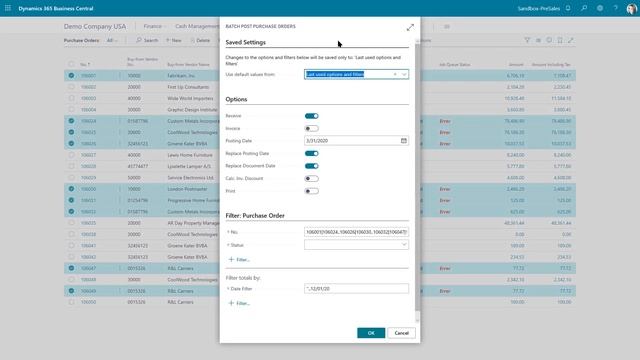Open the Posting Date calendar picker icon
The height and width of the screenshot is (360, 640).
(x=404, y=140)
